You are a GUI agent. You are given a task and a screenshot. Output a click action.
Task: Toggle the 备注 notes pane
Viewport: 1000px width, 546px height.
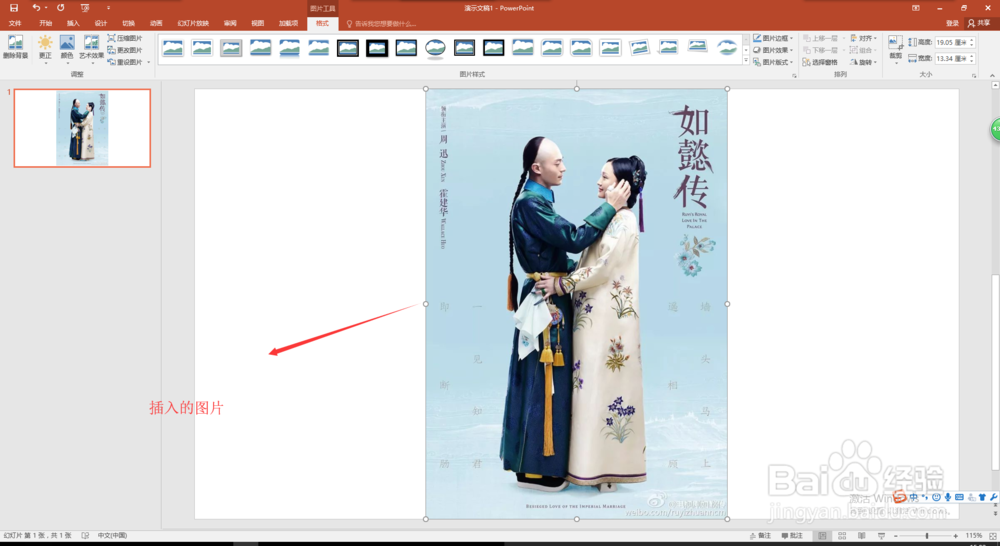[x=761, y=536]
